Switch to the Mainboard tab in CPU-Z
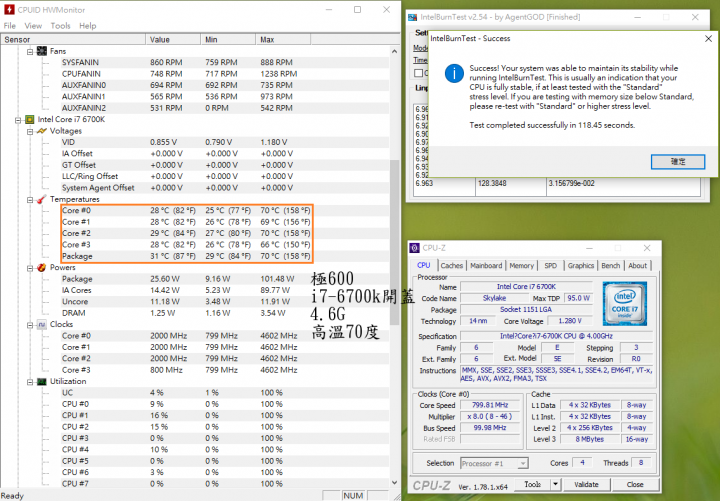 coord(486,265)
